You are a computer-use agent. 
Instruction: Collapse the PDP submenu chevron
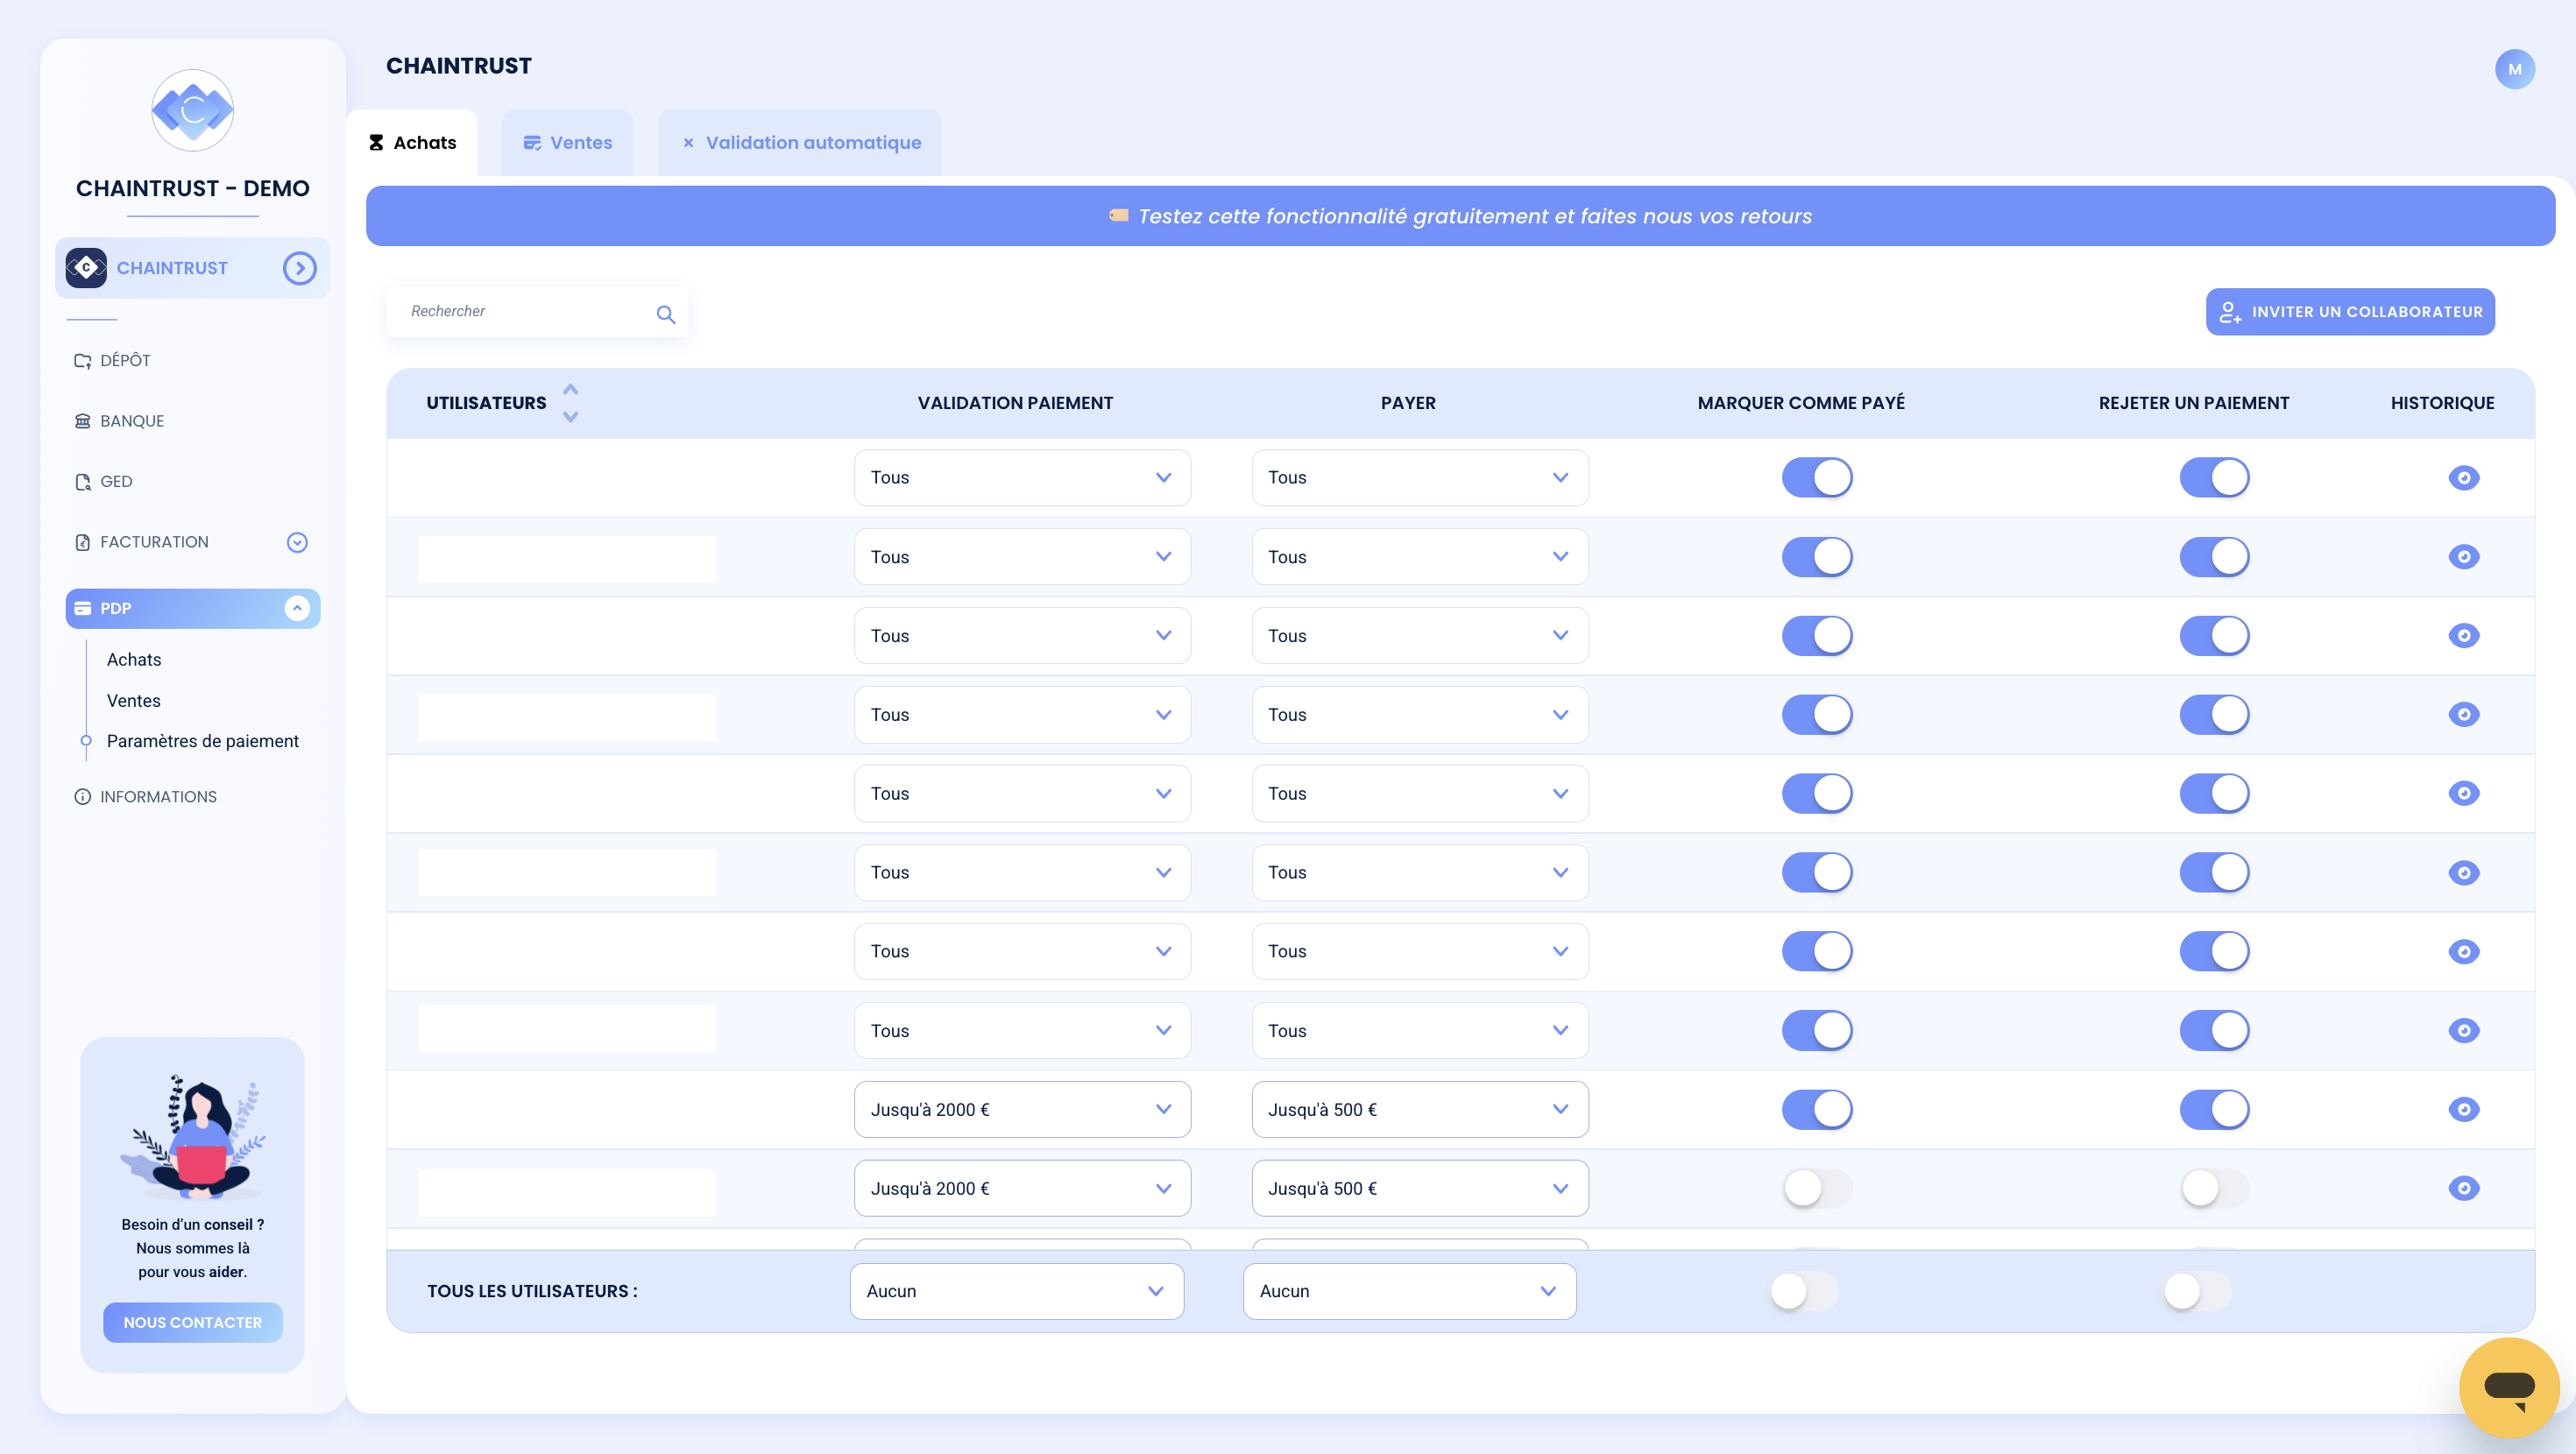[x=297, y=608]
